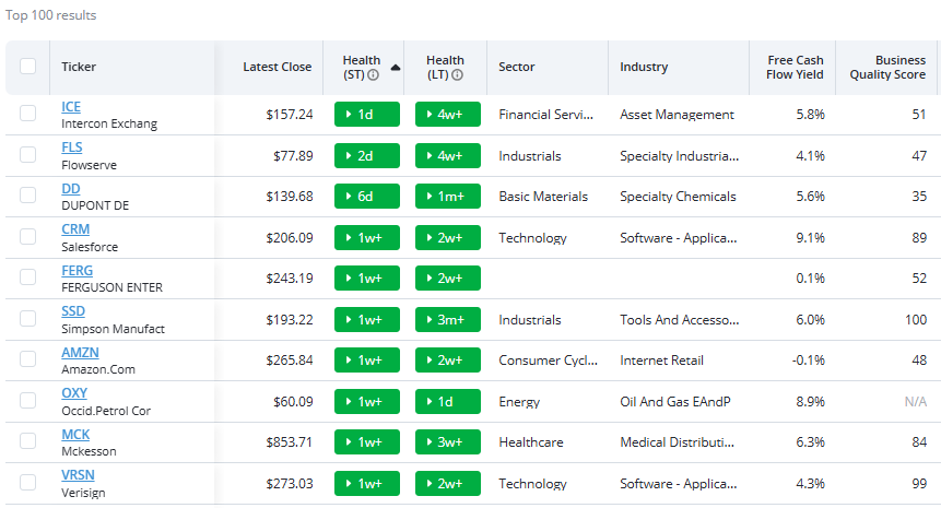Click Simpson Manufact company name
The width and height of the screenshot is (941, 508).
pyautogui.click(x=113, y=329)
